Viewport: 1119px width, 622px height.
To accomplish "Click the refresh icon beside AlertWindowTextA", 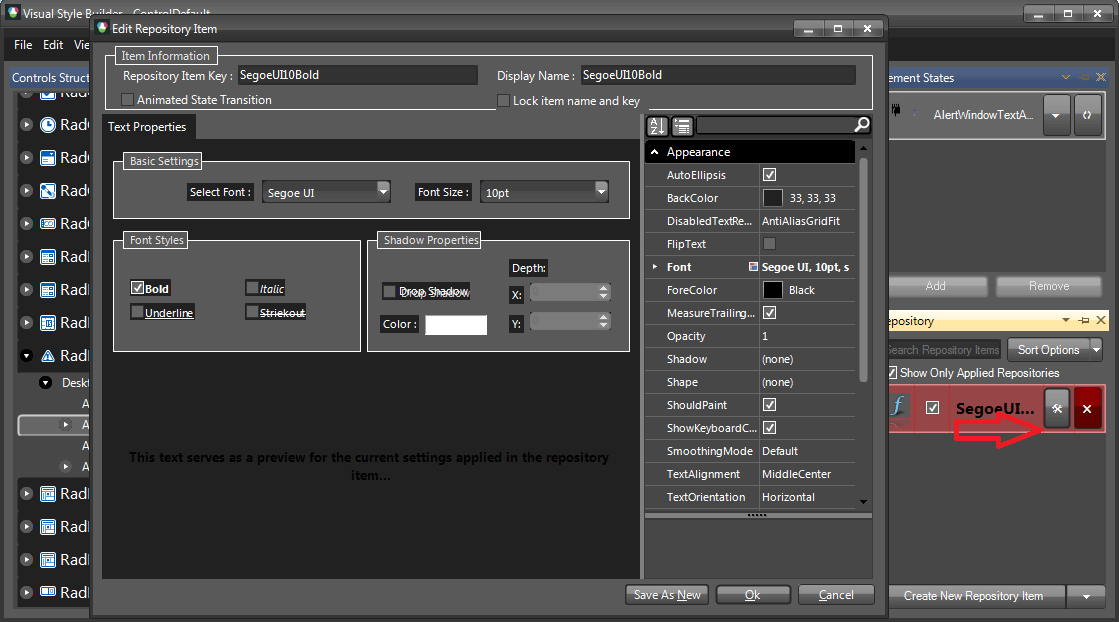I will [x=1089, y=115].
